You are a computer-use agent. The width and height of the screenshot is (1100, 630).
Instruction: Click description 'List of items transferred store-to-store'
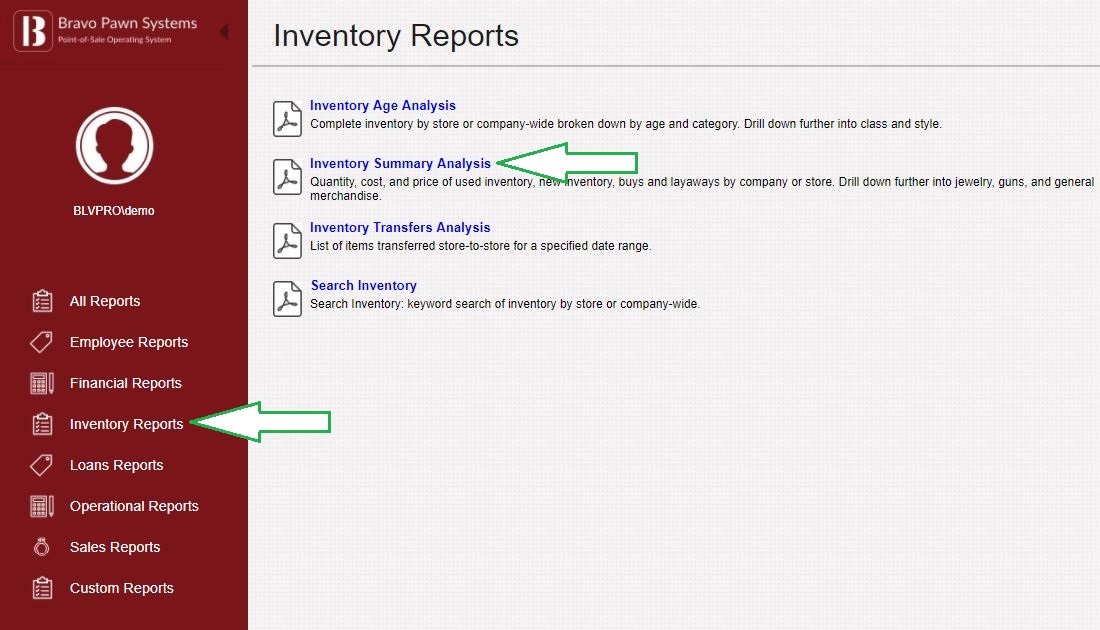481,246
